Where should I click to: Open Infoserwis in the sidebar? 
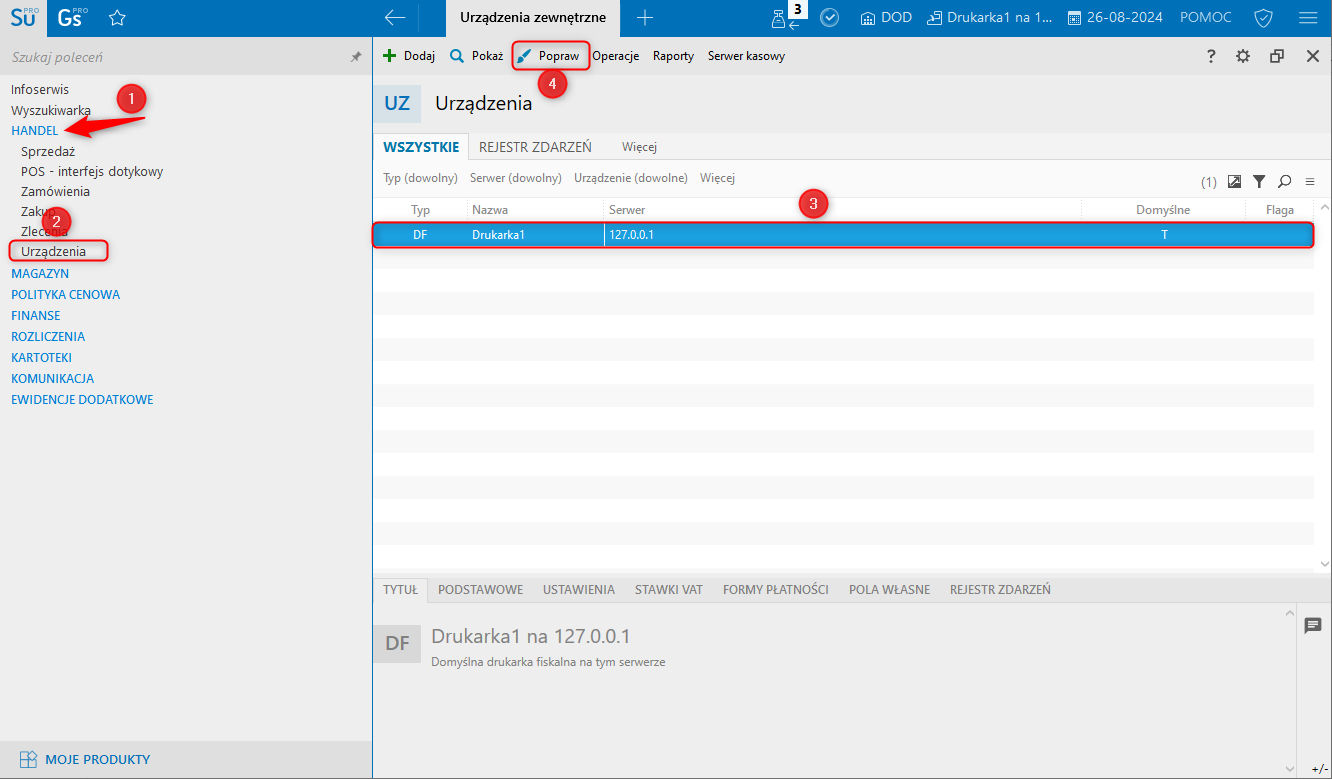pyautogui.click(x=40, y=89)
